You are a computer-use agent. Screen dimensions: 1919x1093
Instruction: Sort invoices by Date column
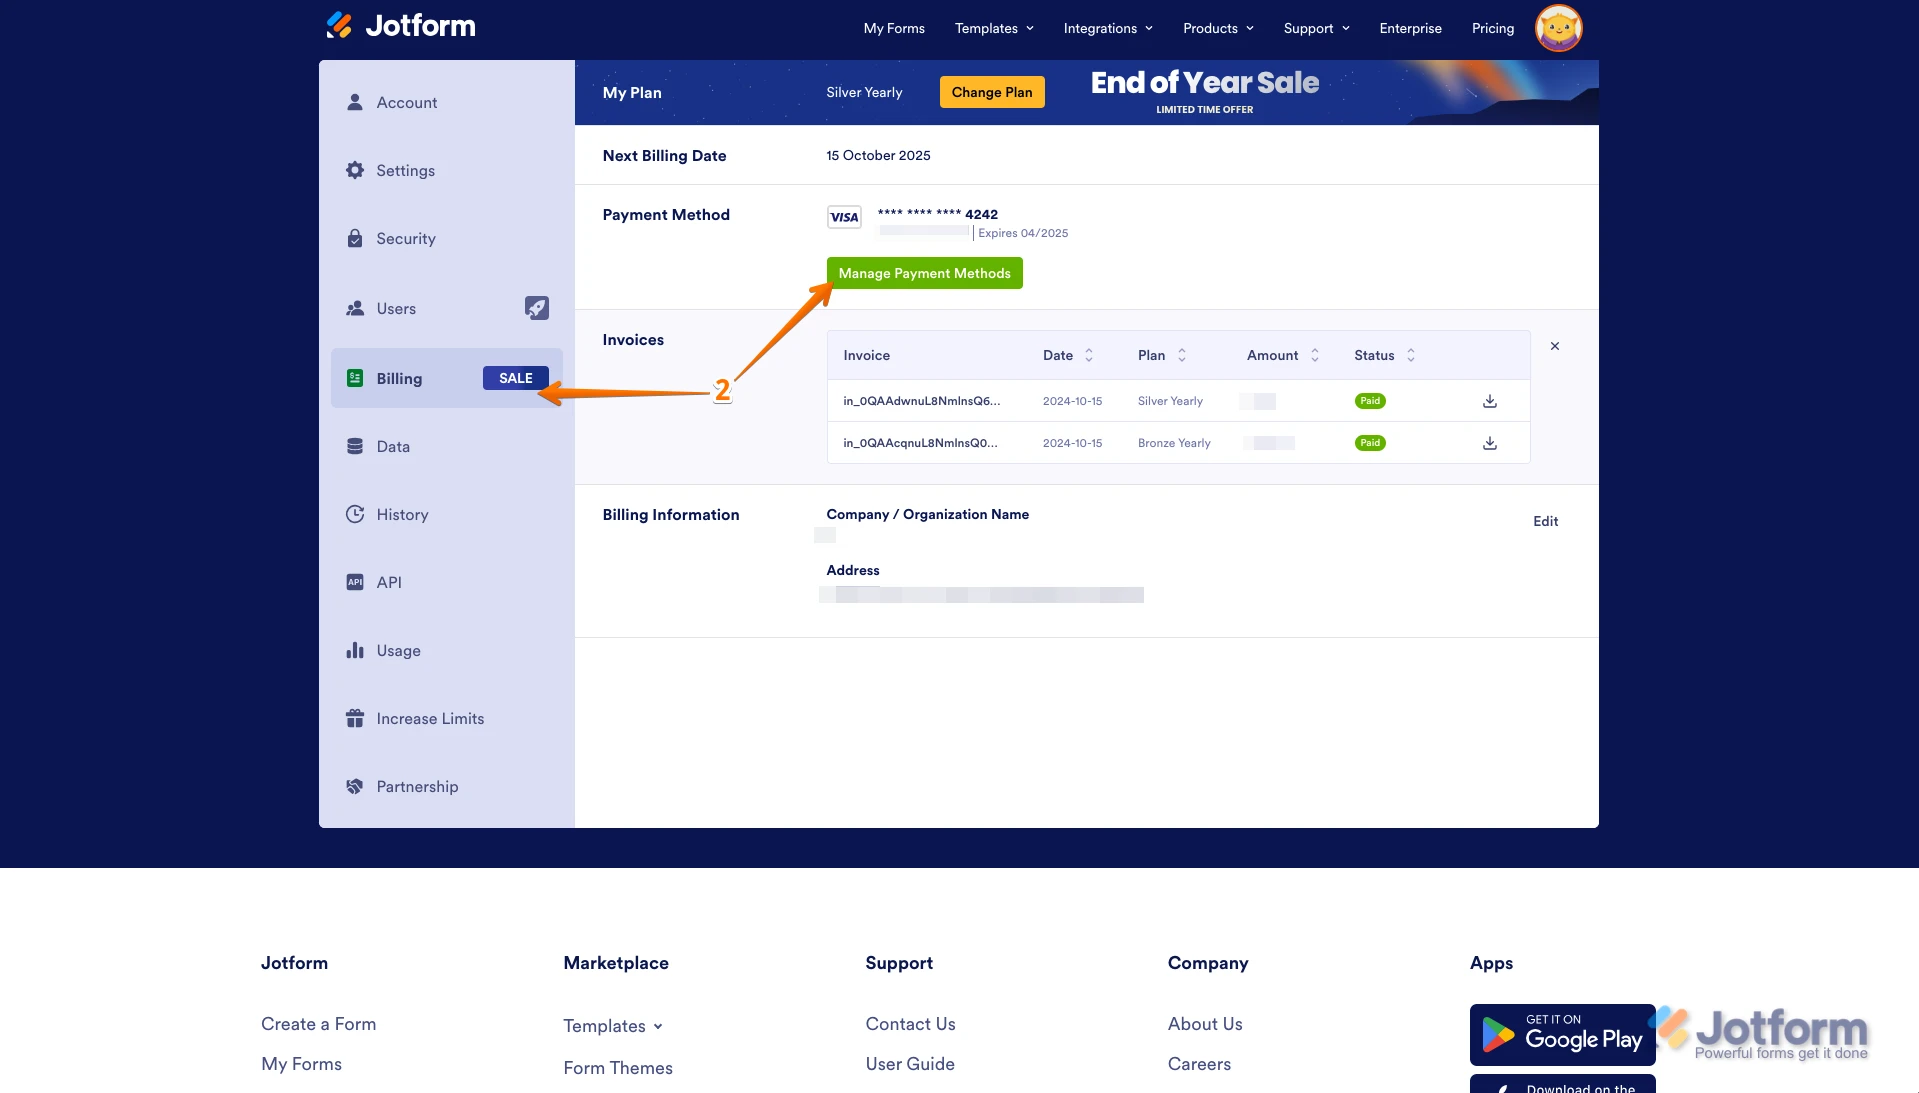(1088, 355)
